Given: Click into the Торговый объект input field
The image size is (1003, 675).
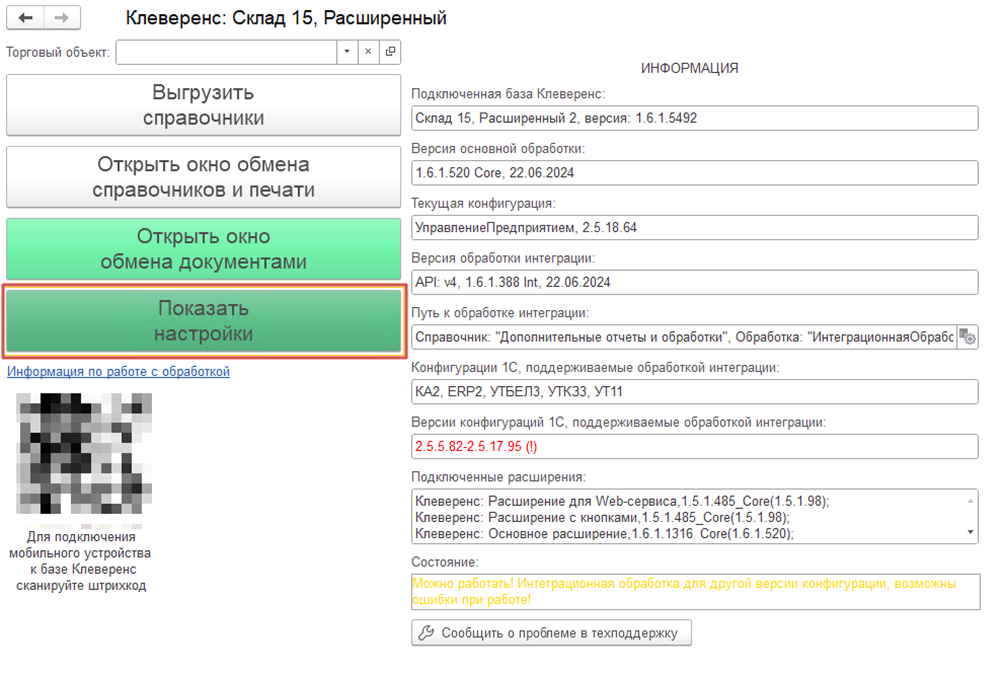Looking at the screenshot, I should [226, 52].
